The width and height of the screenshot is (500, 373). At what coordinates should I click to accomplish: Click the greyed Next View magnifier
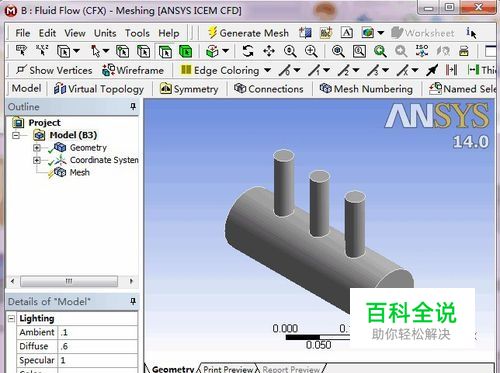pos(401,51)
